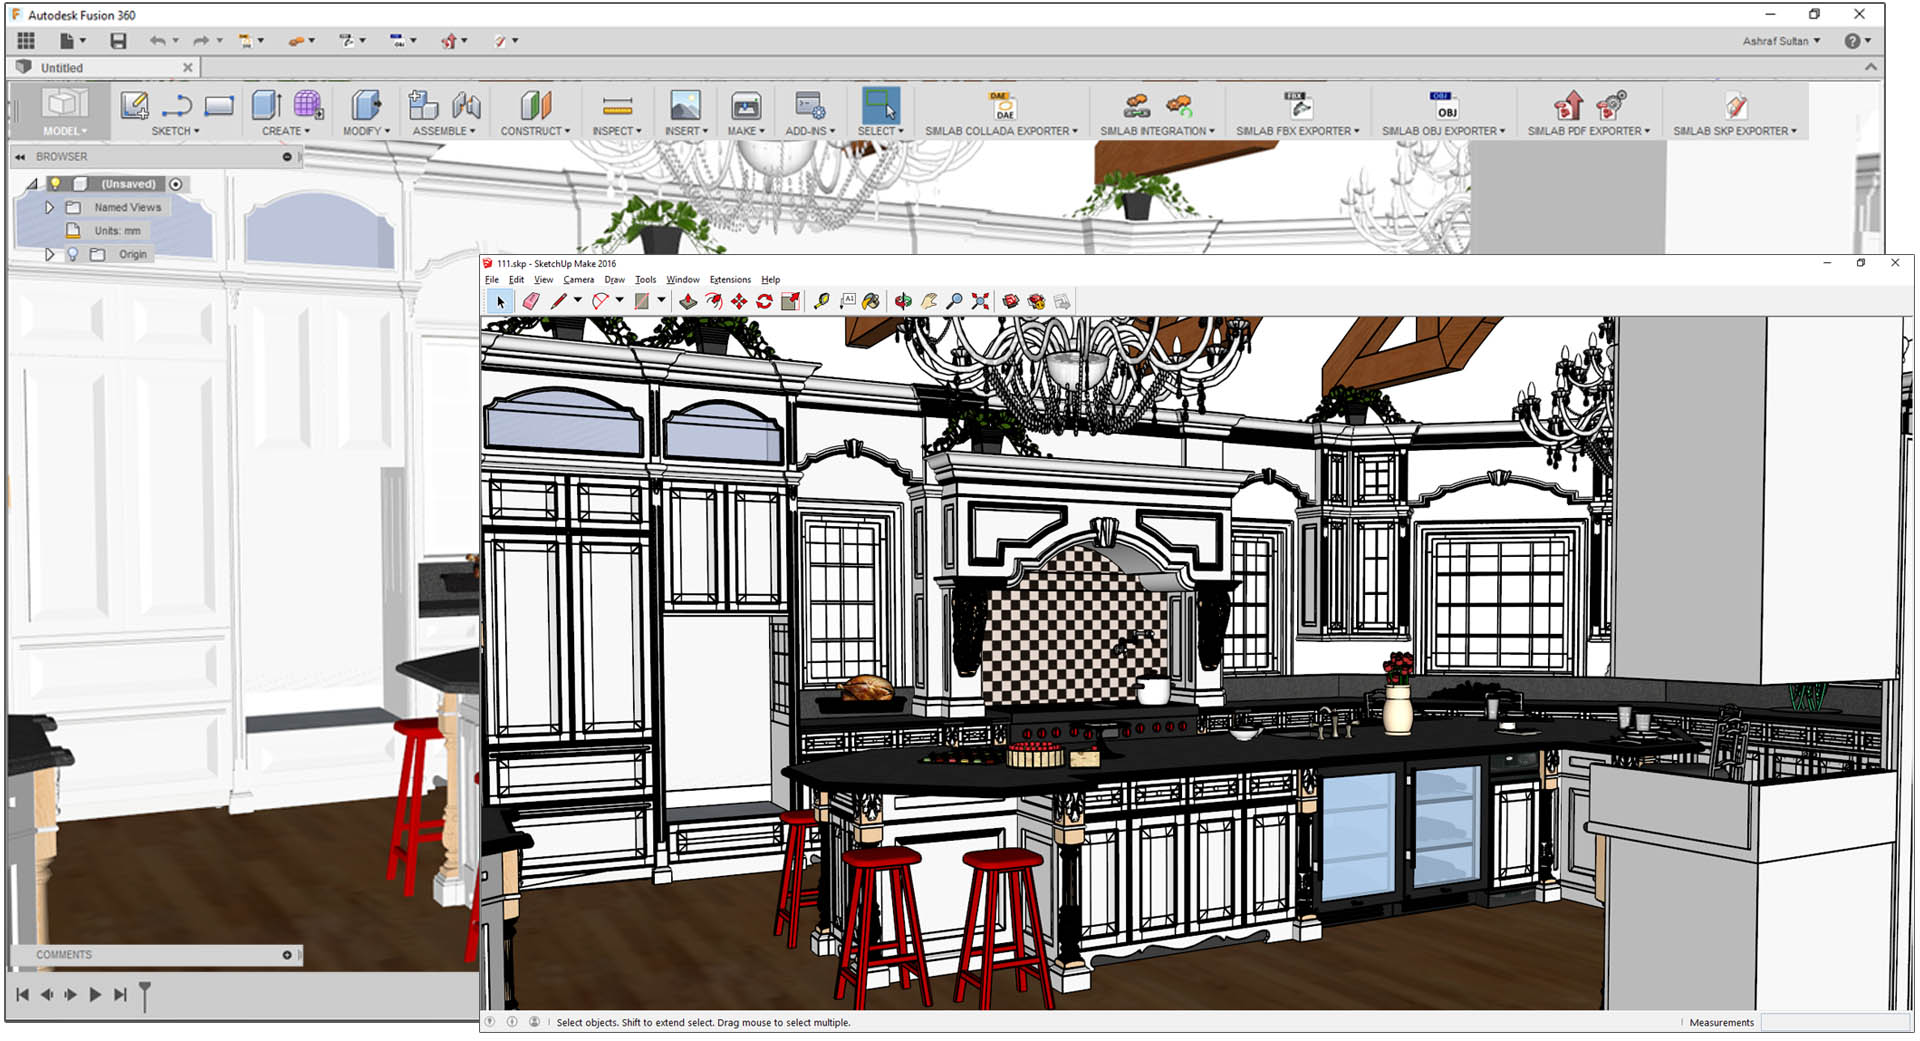Save the Fusion 360 design

point(118,41)
